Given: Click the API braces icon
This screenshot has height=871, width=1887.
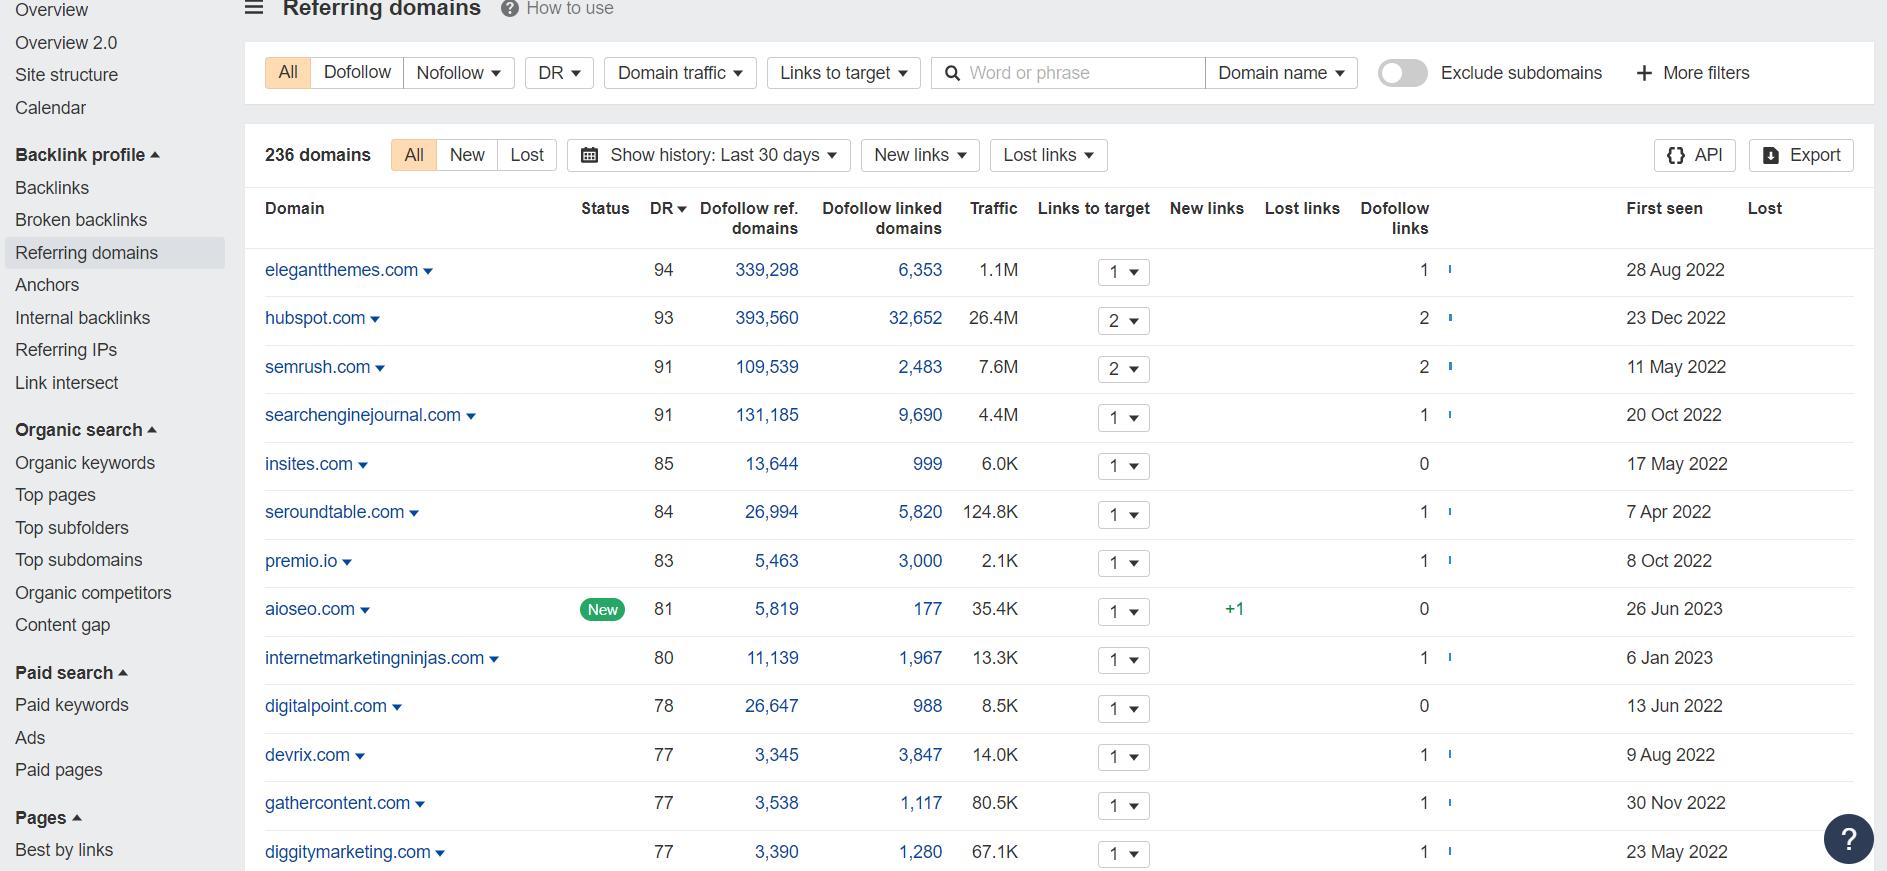Looking at the screenshot, I should pyautogui.click(x=1676, y=155).
